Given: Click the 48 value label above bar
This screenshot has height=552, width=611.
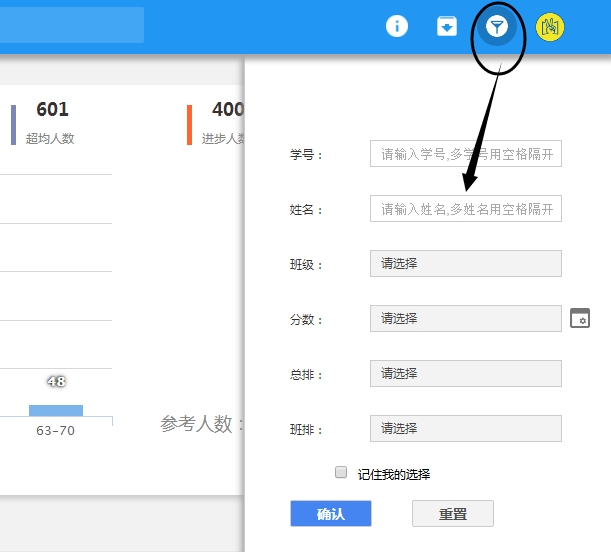Looking at the screenshot, I should [56, 382].
